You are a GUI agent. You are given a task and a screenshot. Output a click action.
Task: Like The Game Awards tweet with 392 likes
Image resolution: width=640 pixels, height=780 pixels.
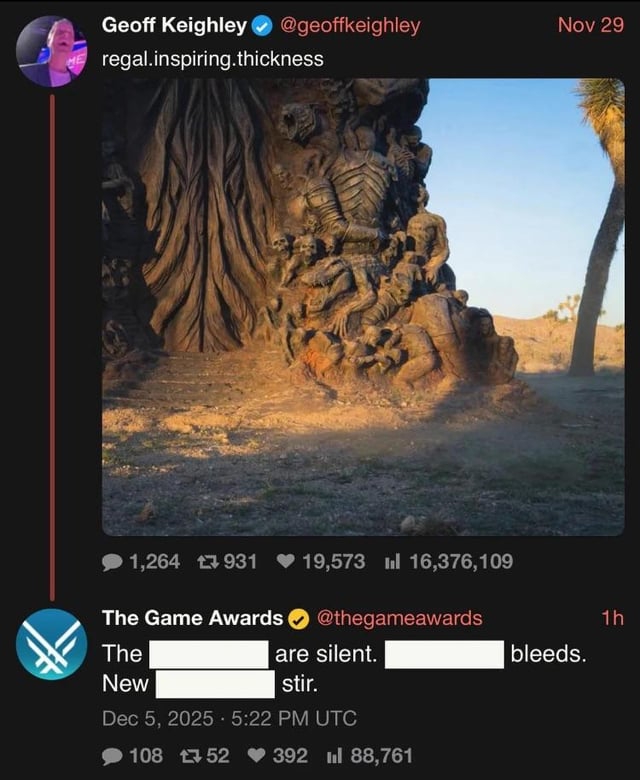point(256,756)
